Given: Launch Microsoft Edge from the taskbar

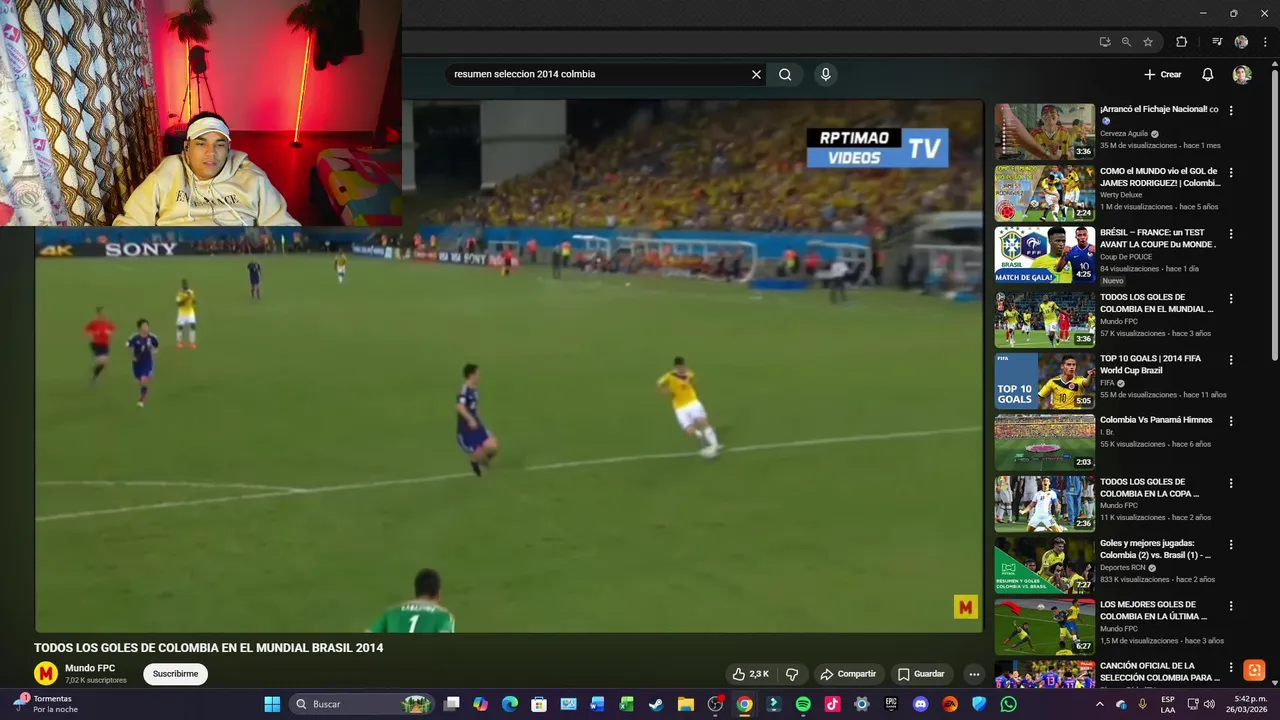Looking at the screenshot, I should point(510,704).
